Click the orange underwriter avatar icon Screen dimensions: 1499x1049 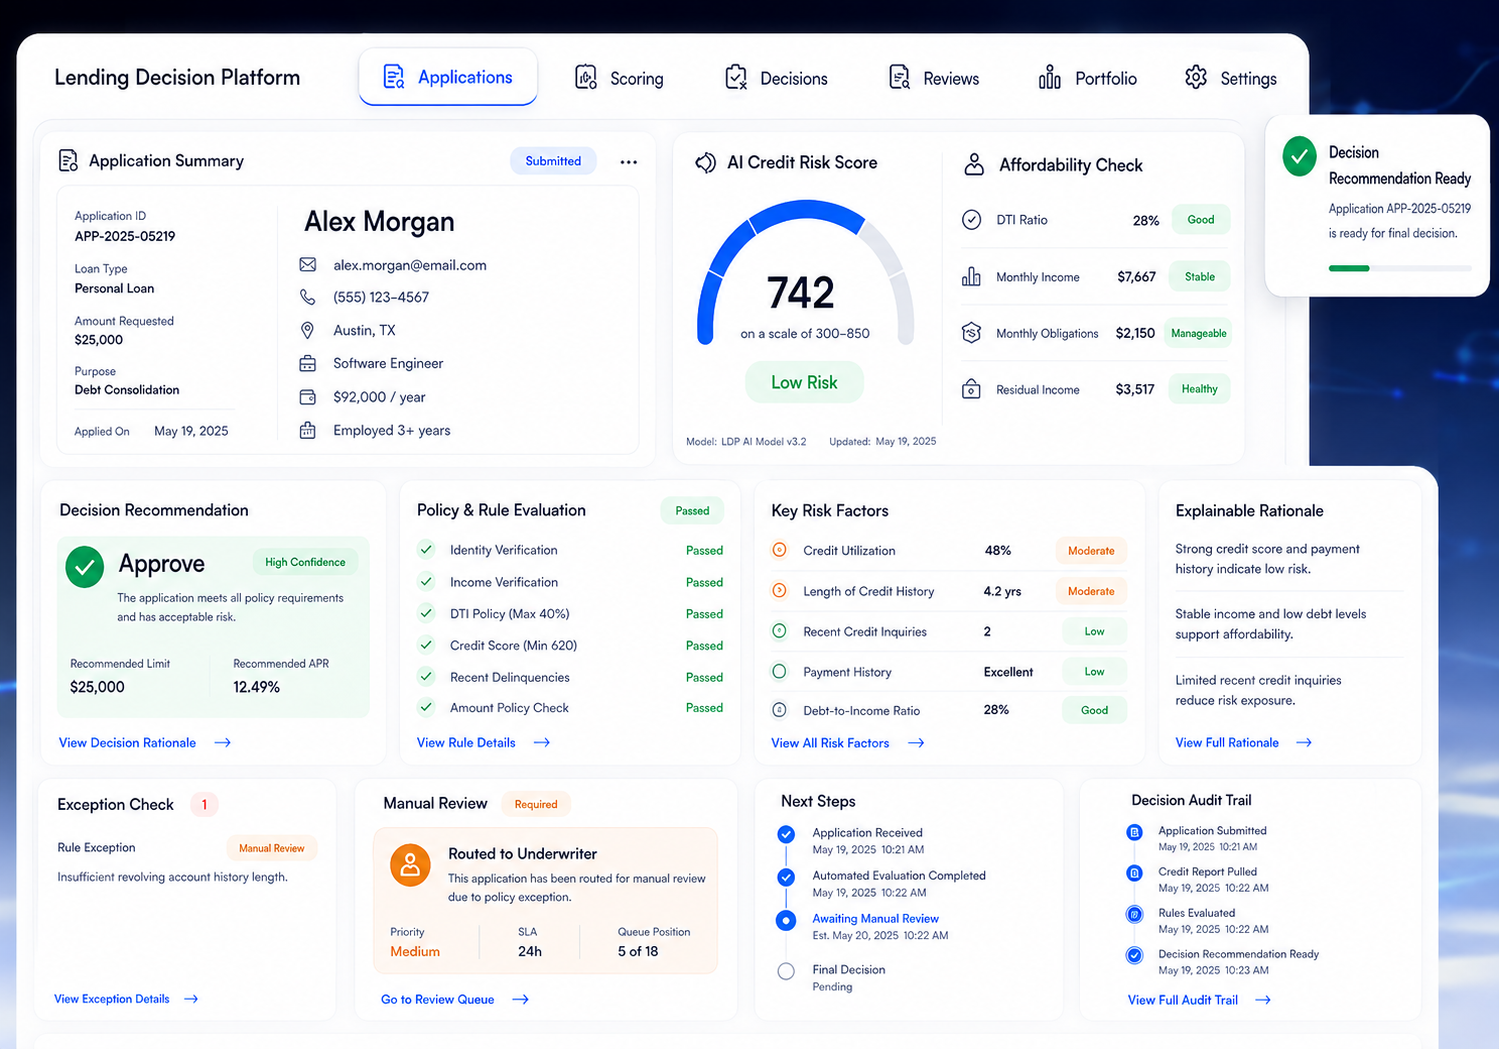[x=410, y=866]
